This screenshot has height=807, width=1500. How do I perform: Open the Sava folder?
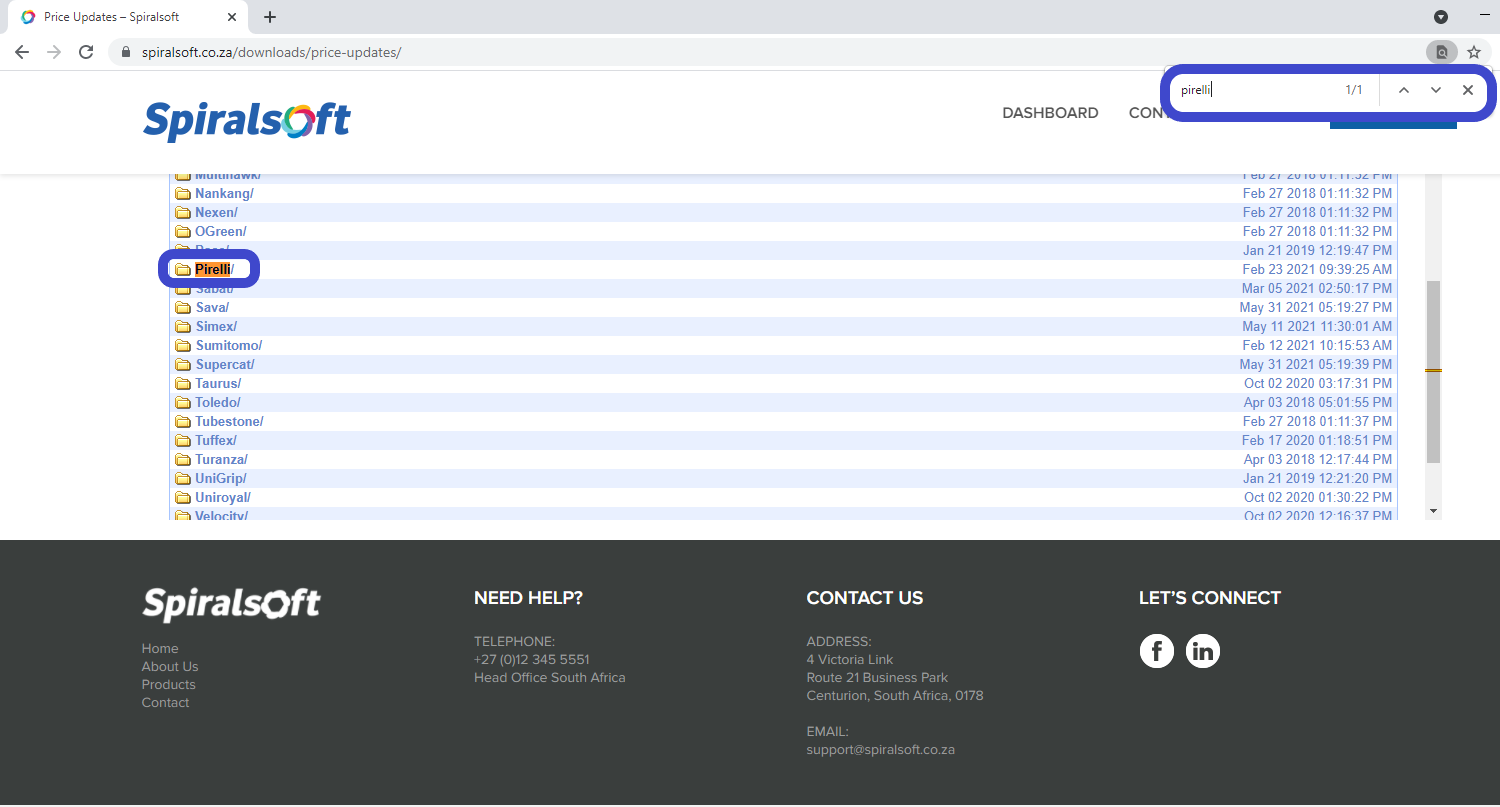[x=212, y=307]
